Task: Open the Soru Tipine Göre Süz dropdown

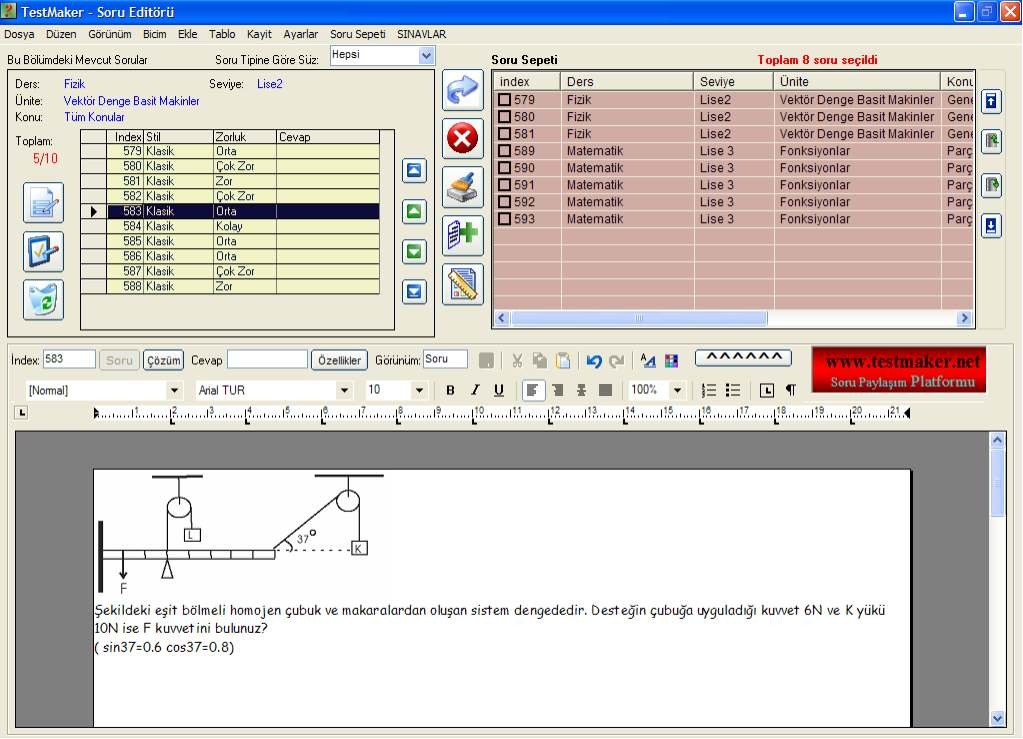Action: click(426, 56)
